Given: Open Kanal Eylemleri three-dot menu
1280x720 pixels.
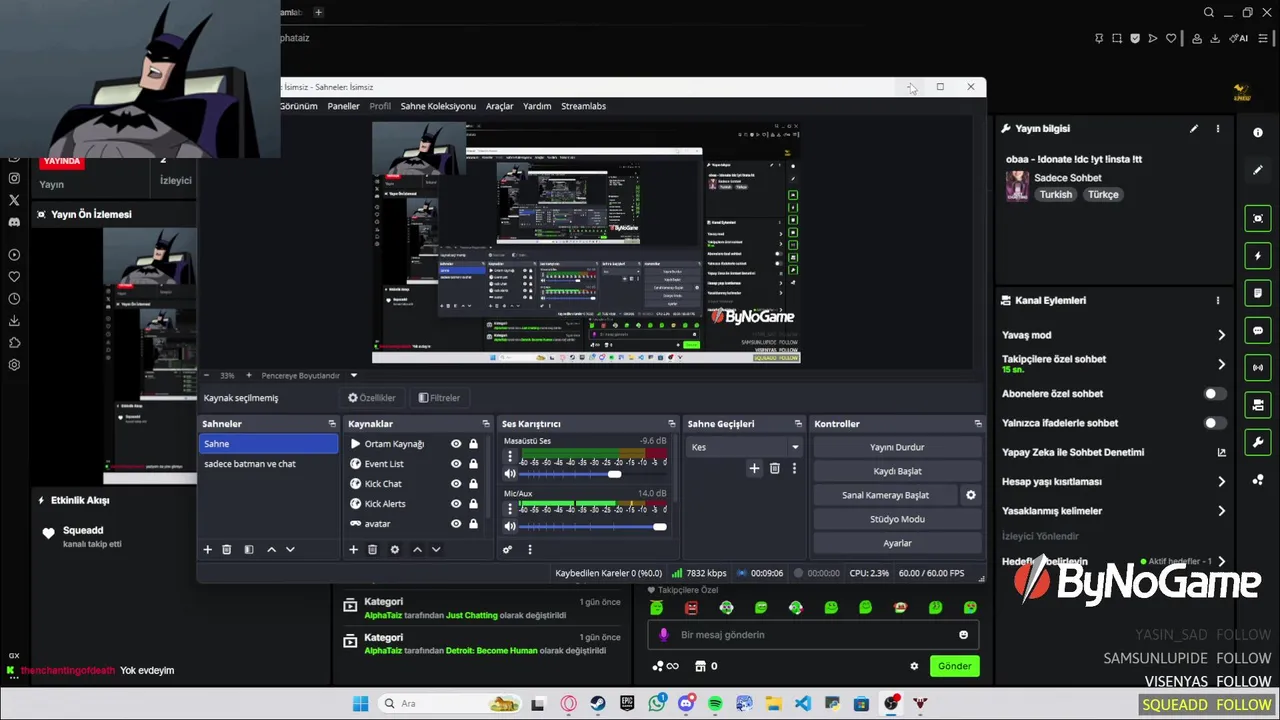Looking at the screenshot, I should click(x=1217, y=300).
